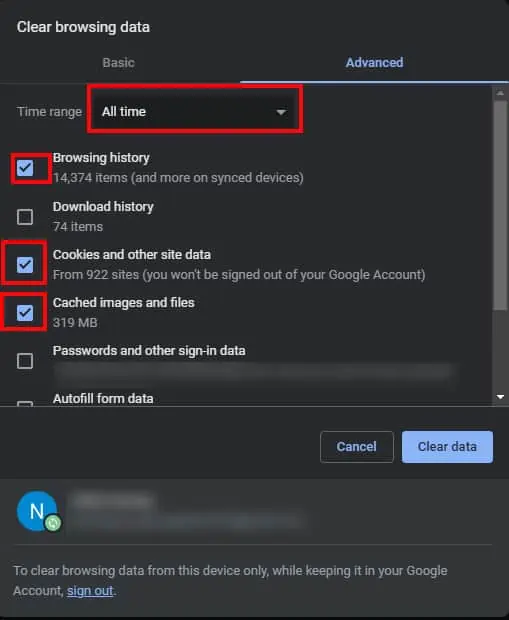The width and height of the screenshot is (509, 620).
Task: Click the Cancel button
Action: click(x=357, y=446)
